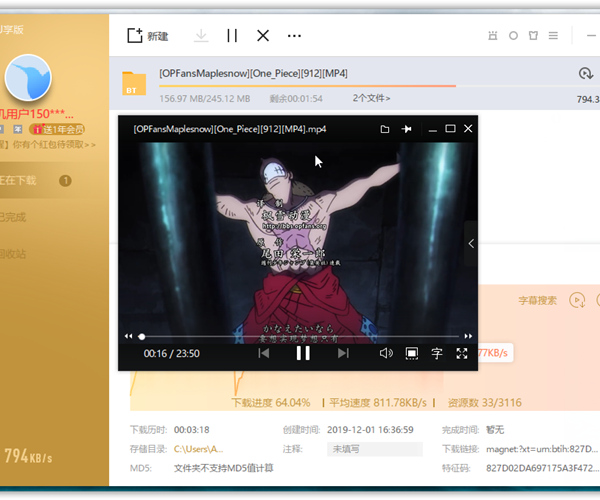This screenshot has height=500, width=600.
Task: Click the shirt skin icon in title bar
Action: [x=535, y=36]
